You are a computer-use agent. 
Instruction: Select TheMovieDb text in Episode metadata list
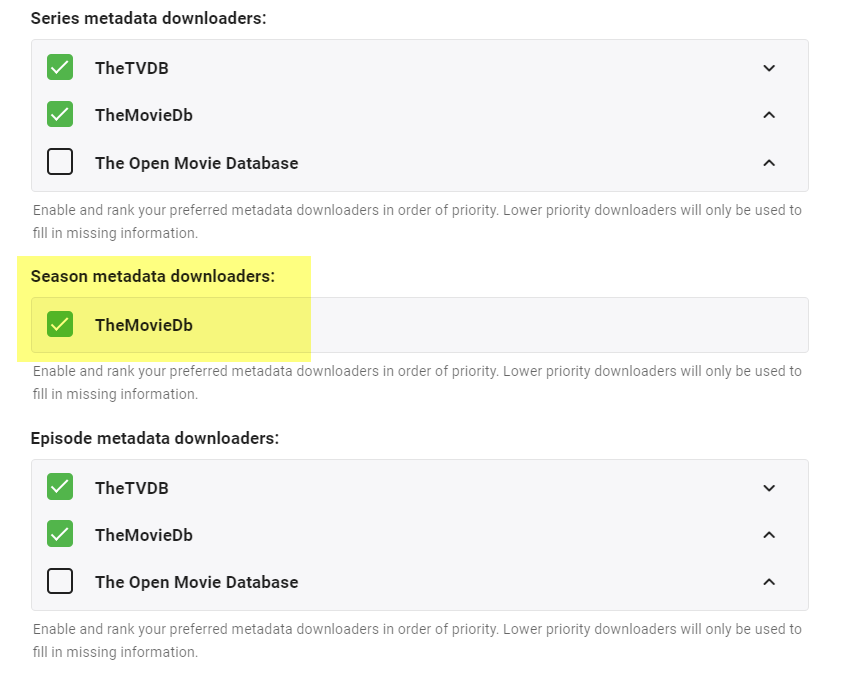click(143, 535)
